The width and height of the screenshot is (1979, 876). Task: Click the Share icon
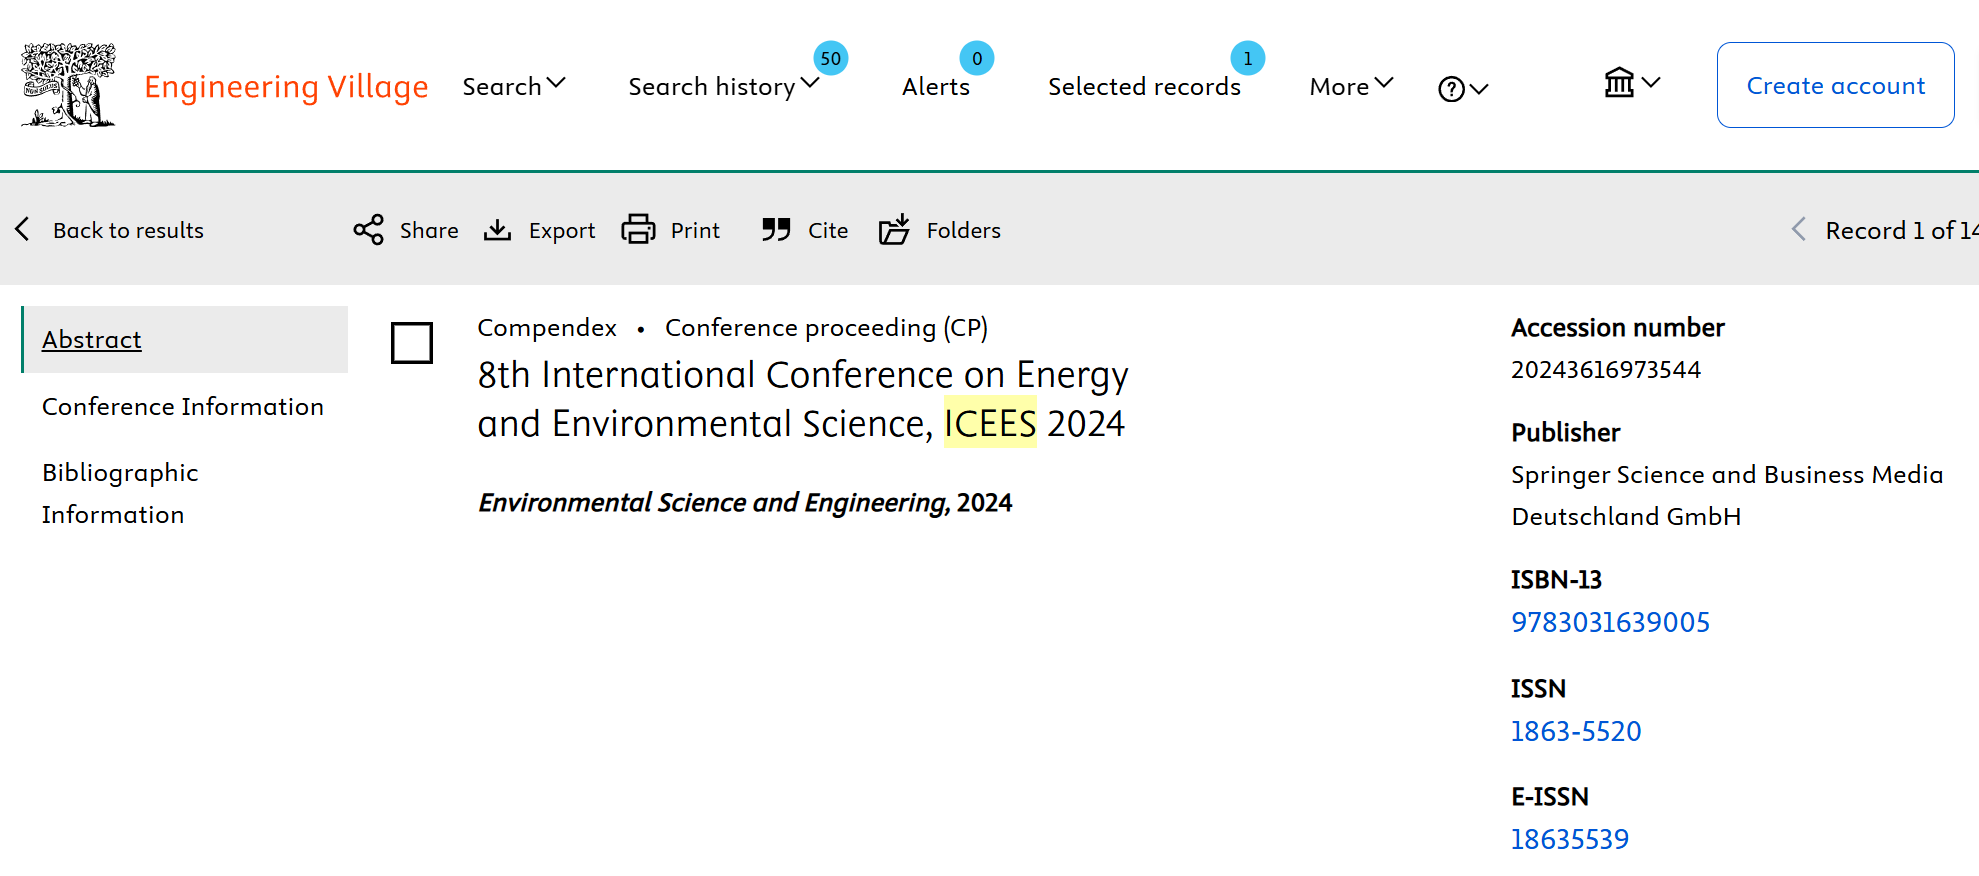[369, 229]
